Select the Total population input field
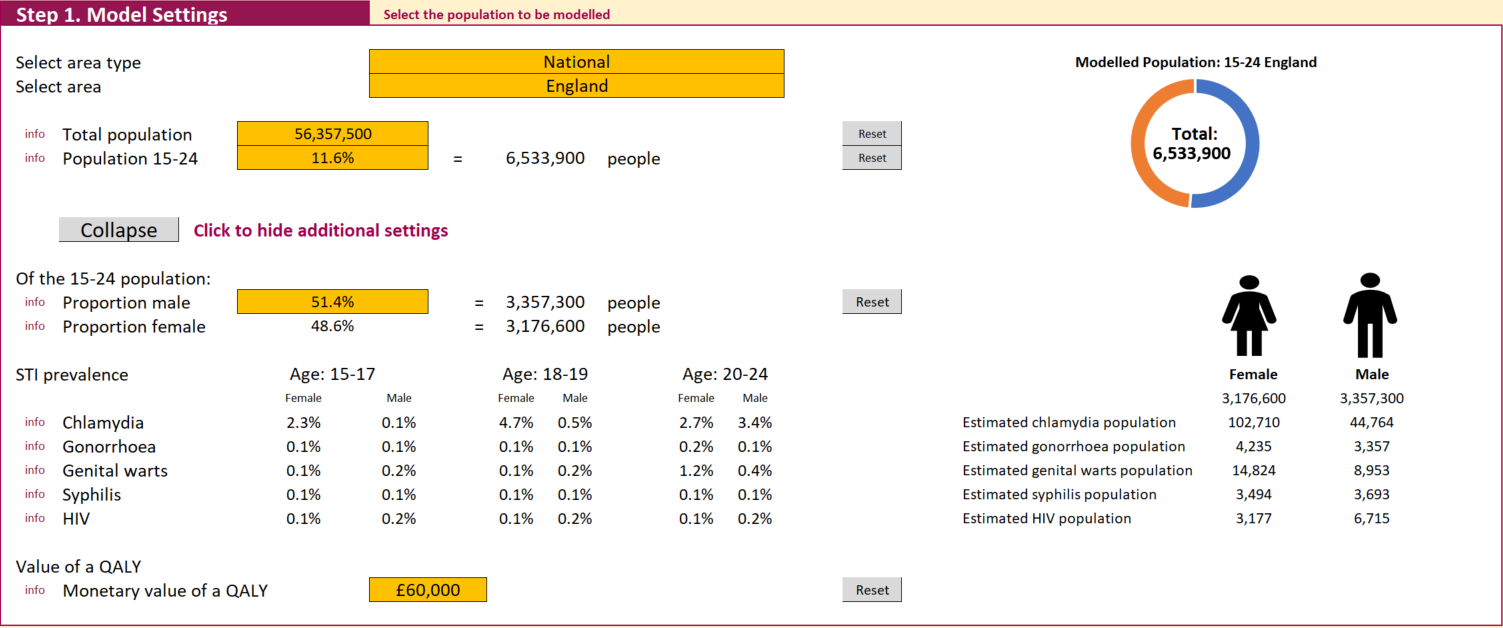The image size is (1503, 628). click(x=333, y=134)
